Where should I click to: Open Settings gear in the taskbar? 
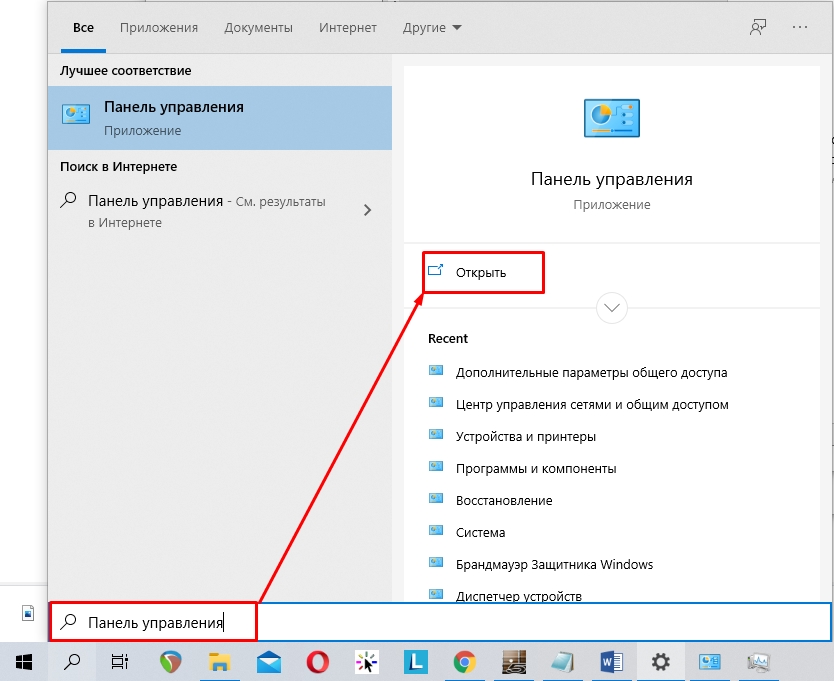click(x=661, y=662)
